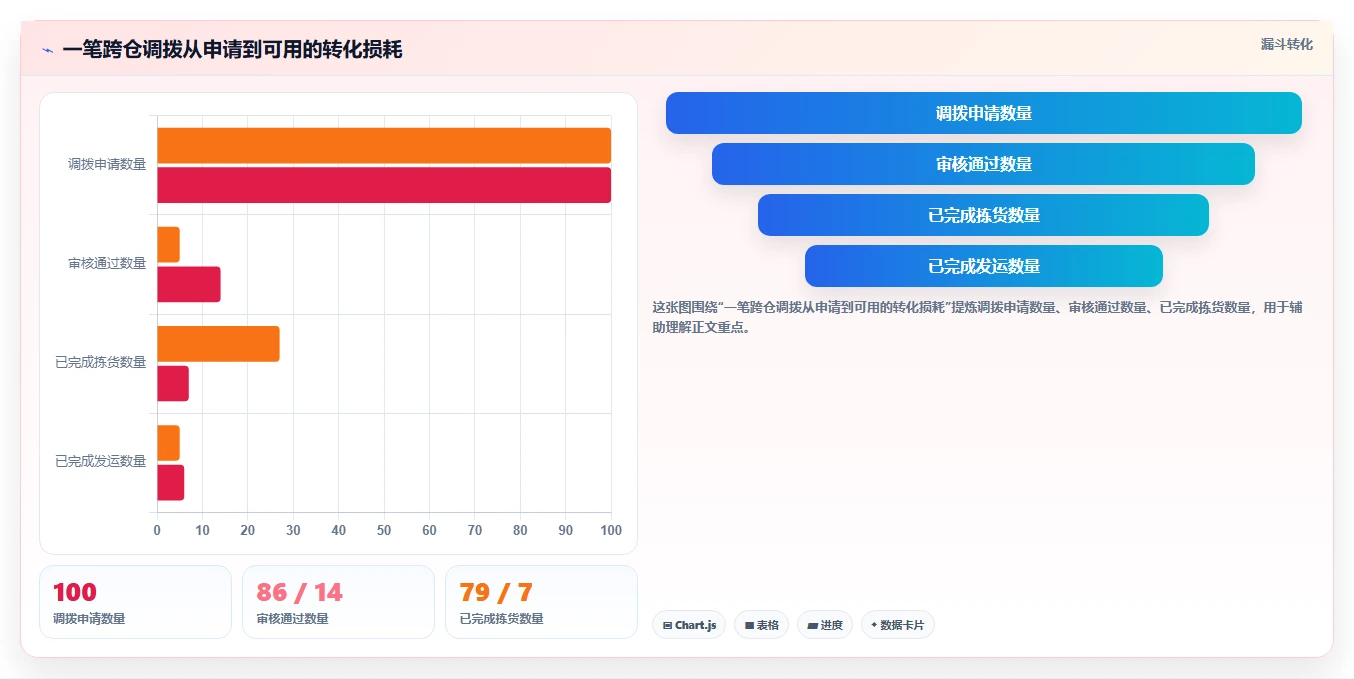Select the 表格 tag chip
This screenshot has width=1354, height=679.
[x=761, y=625]
